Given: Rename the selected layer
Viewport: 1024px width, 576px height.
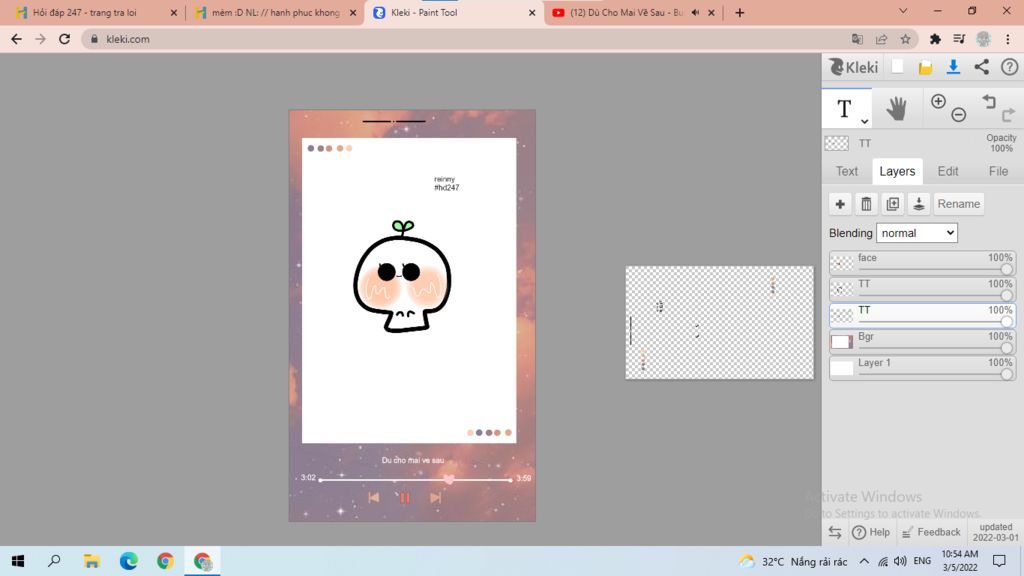Looking at the screenshot, I should click(958, 204).
